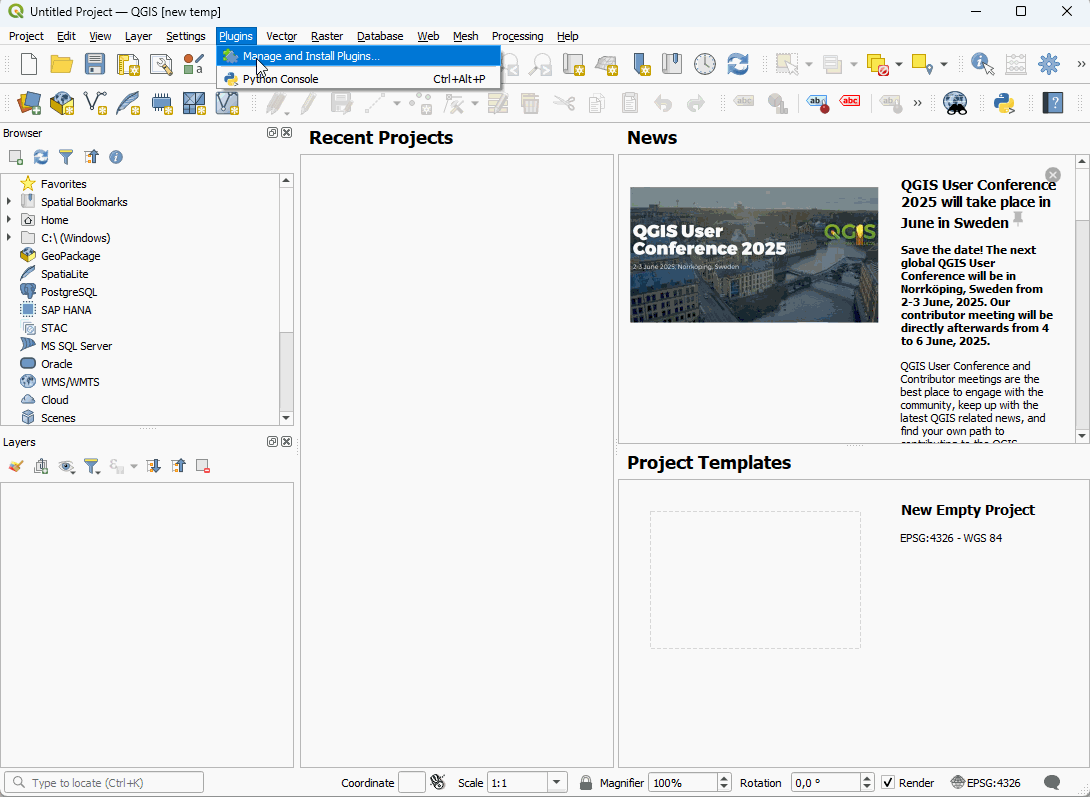Open the Layout Manager icon
This screenshot has width=1090, height=797.
point(161,64)
